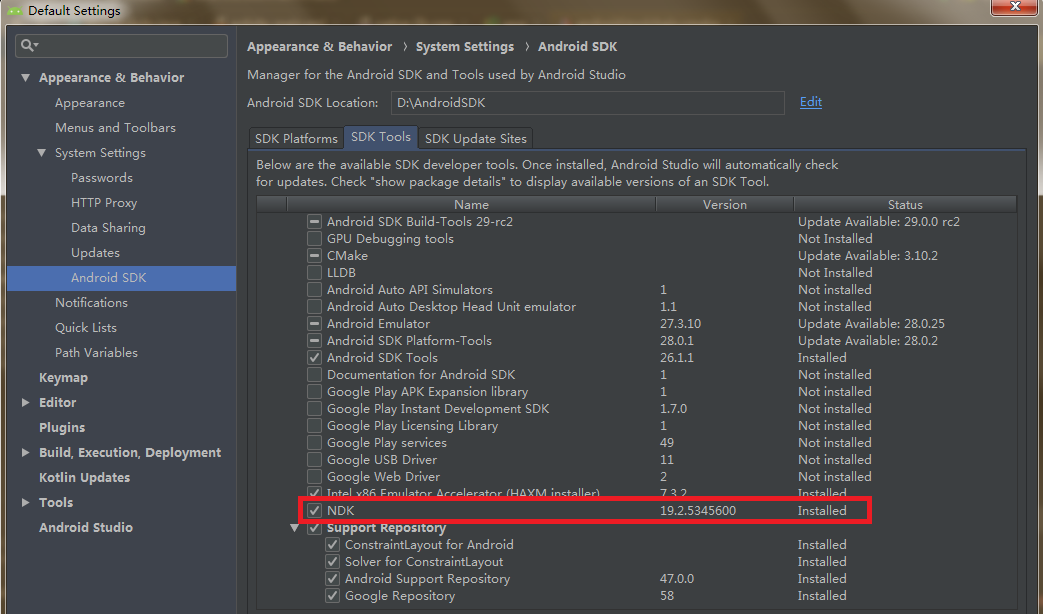Uncheck the Android SDK Tools checkbox
Viewport: 1043px width, 614px height.
pos(315,357)
